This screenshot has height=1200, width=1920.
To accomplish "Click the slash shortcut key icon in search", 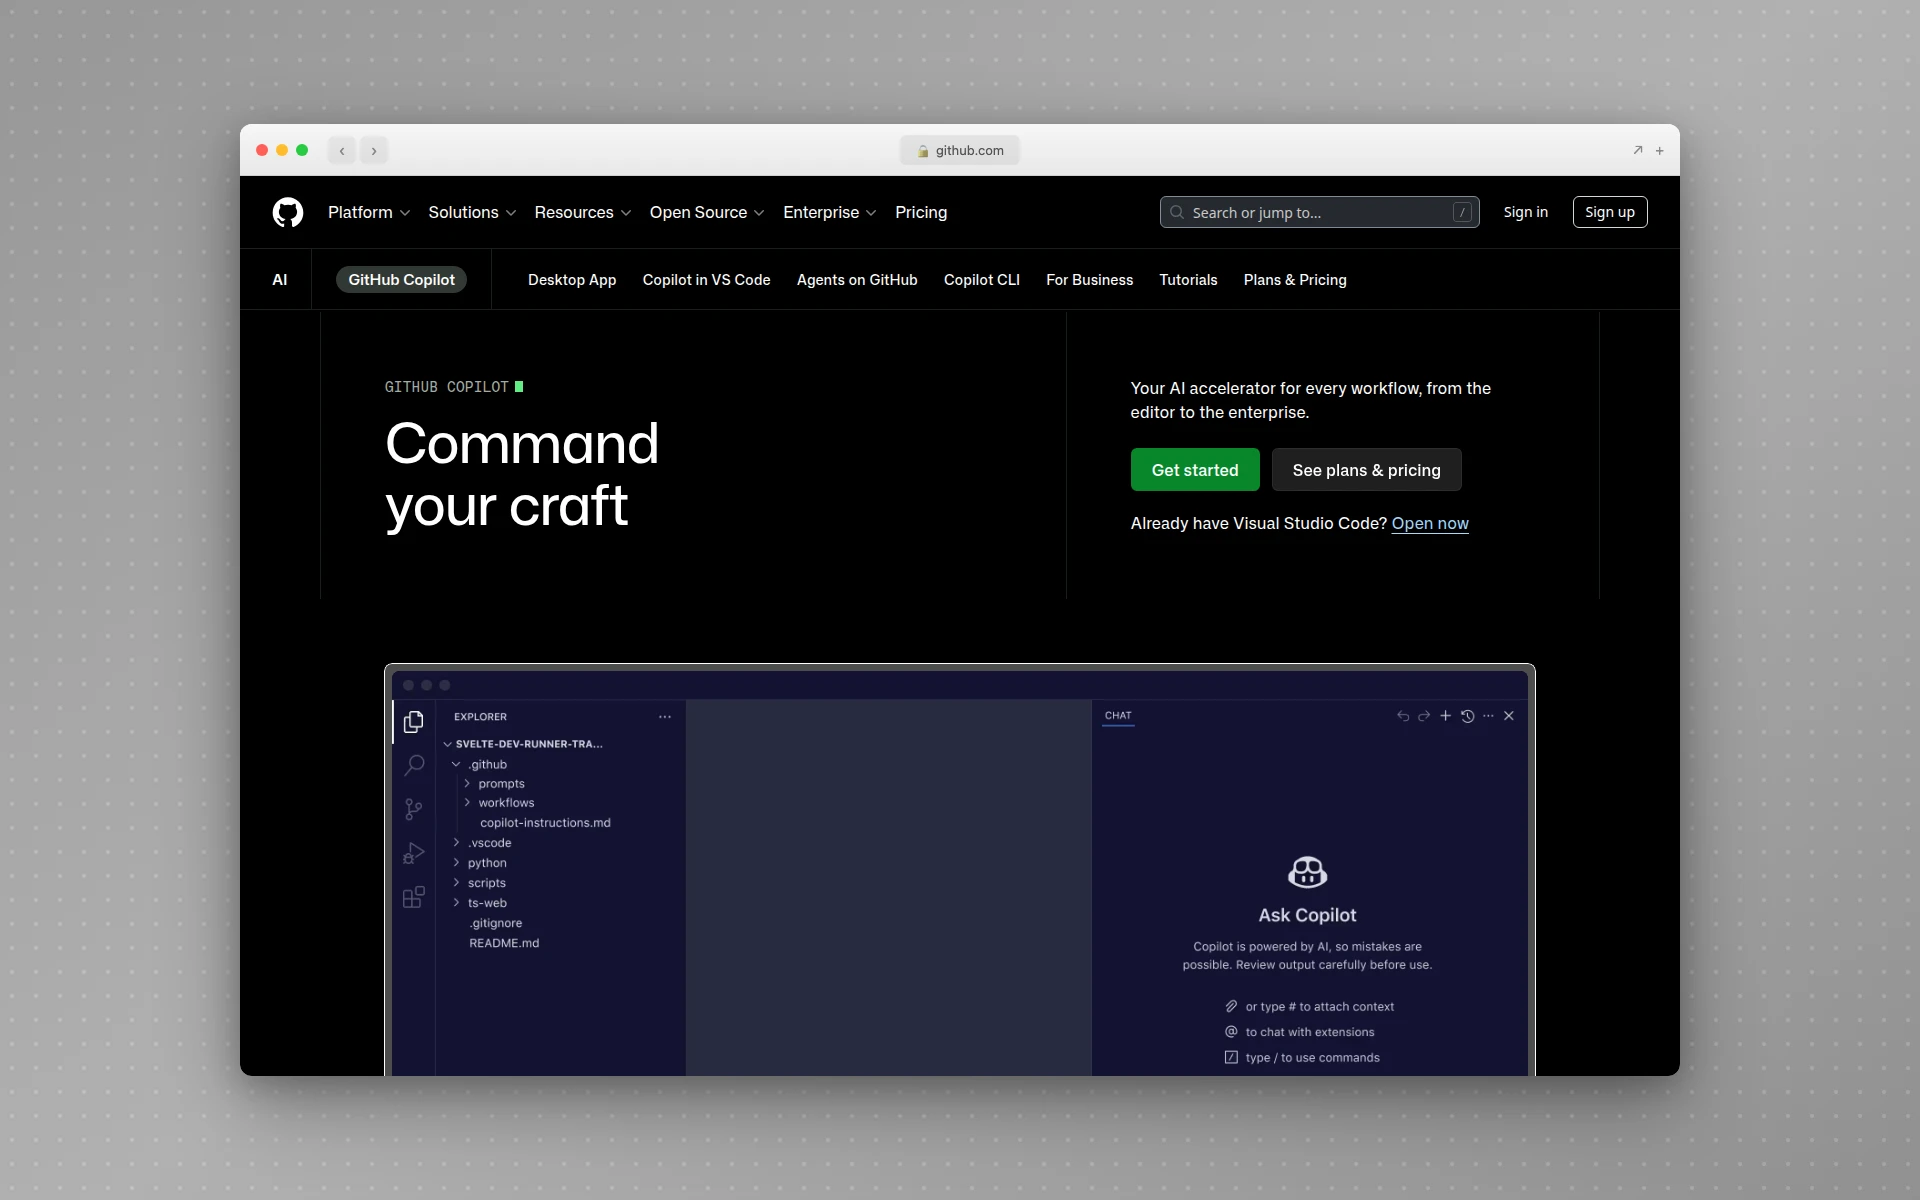I will point(1462,212).
